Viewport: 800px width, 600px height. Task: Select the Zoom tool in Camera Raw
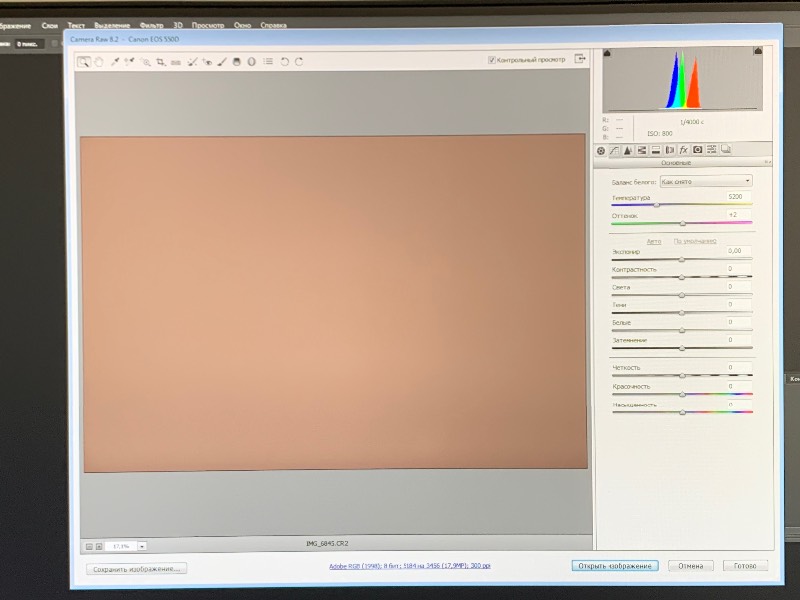(83, 62)
